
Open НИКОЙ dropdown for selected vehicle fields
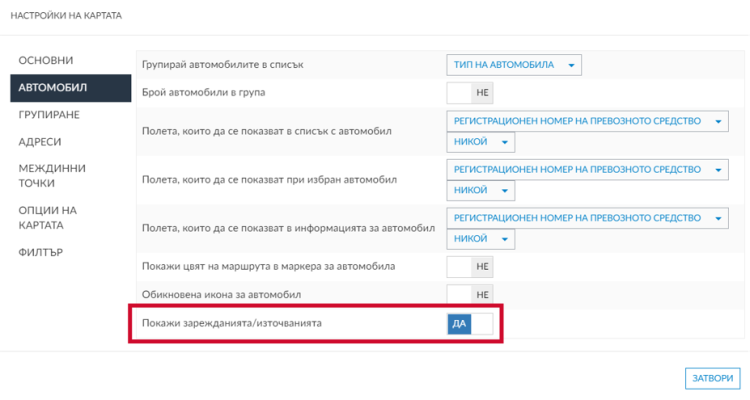[x=481, y=190]
